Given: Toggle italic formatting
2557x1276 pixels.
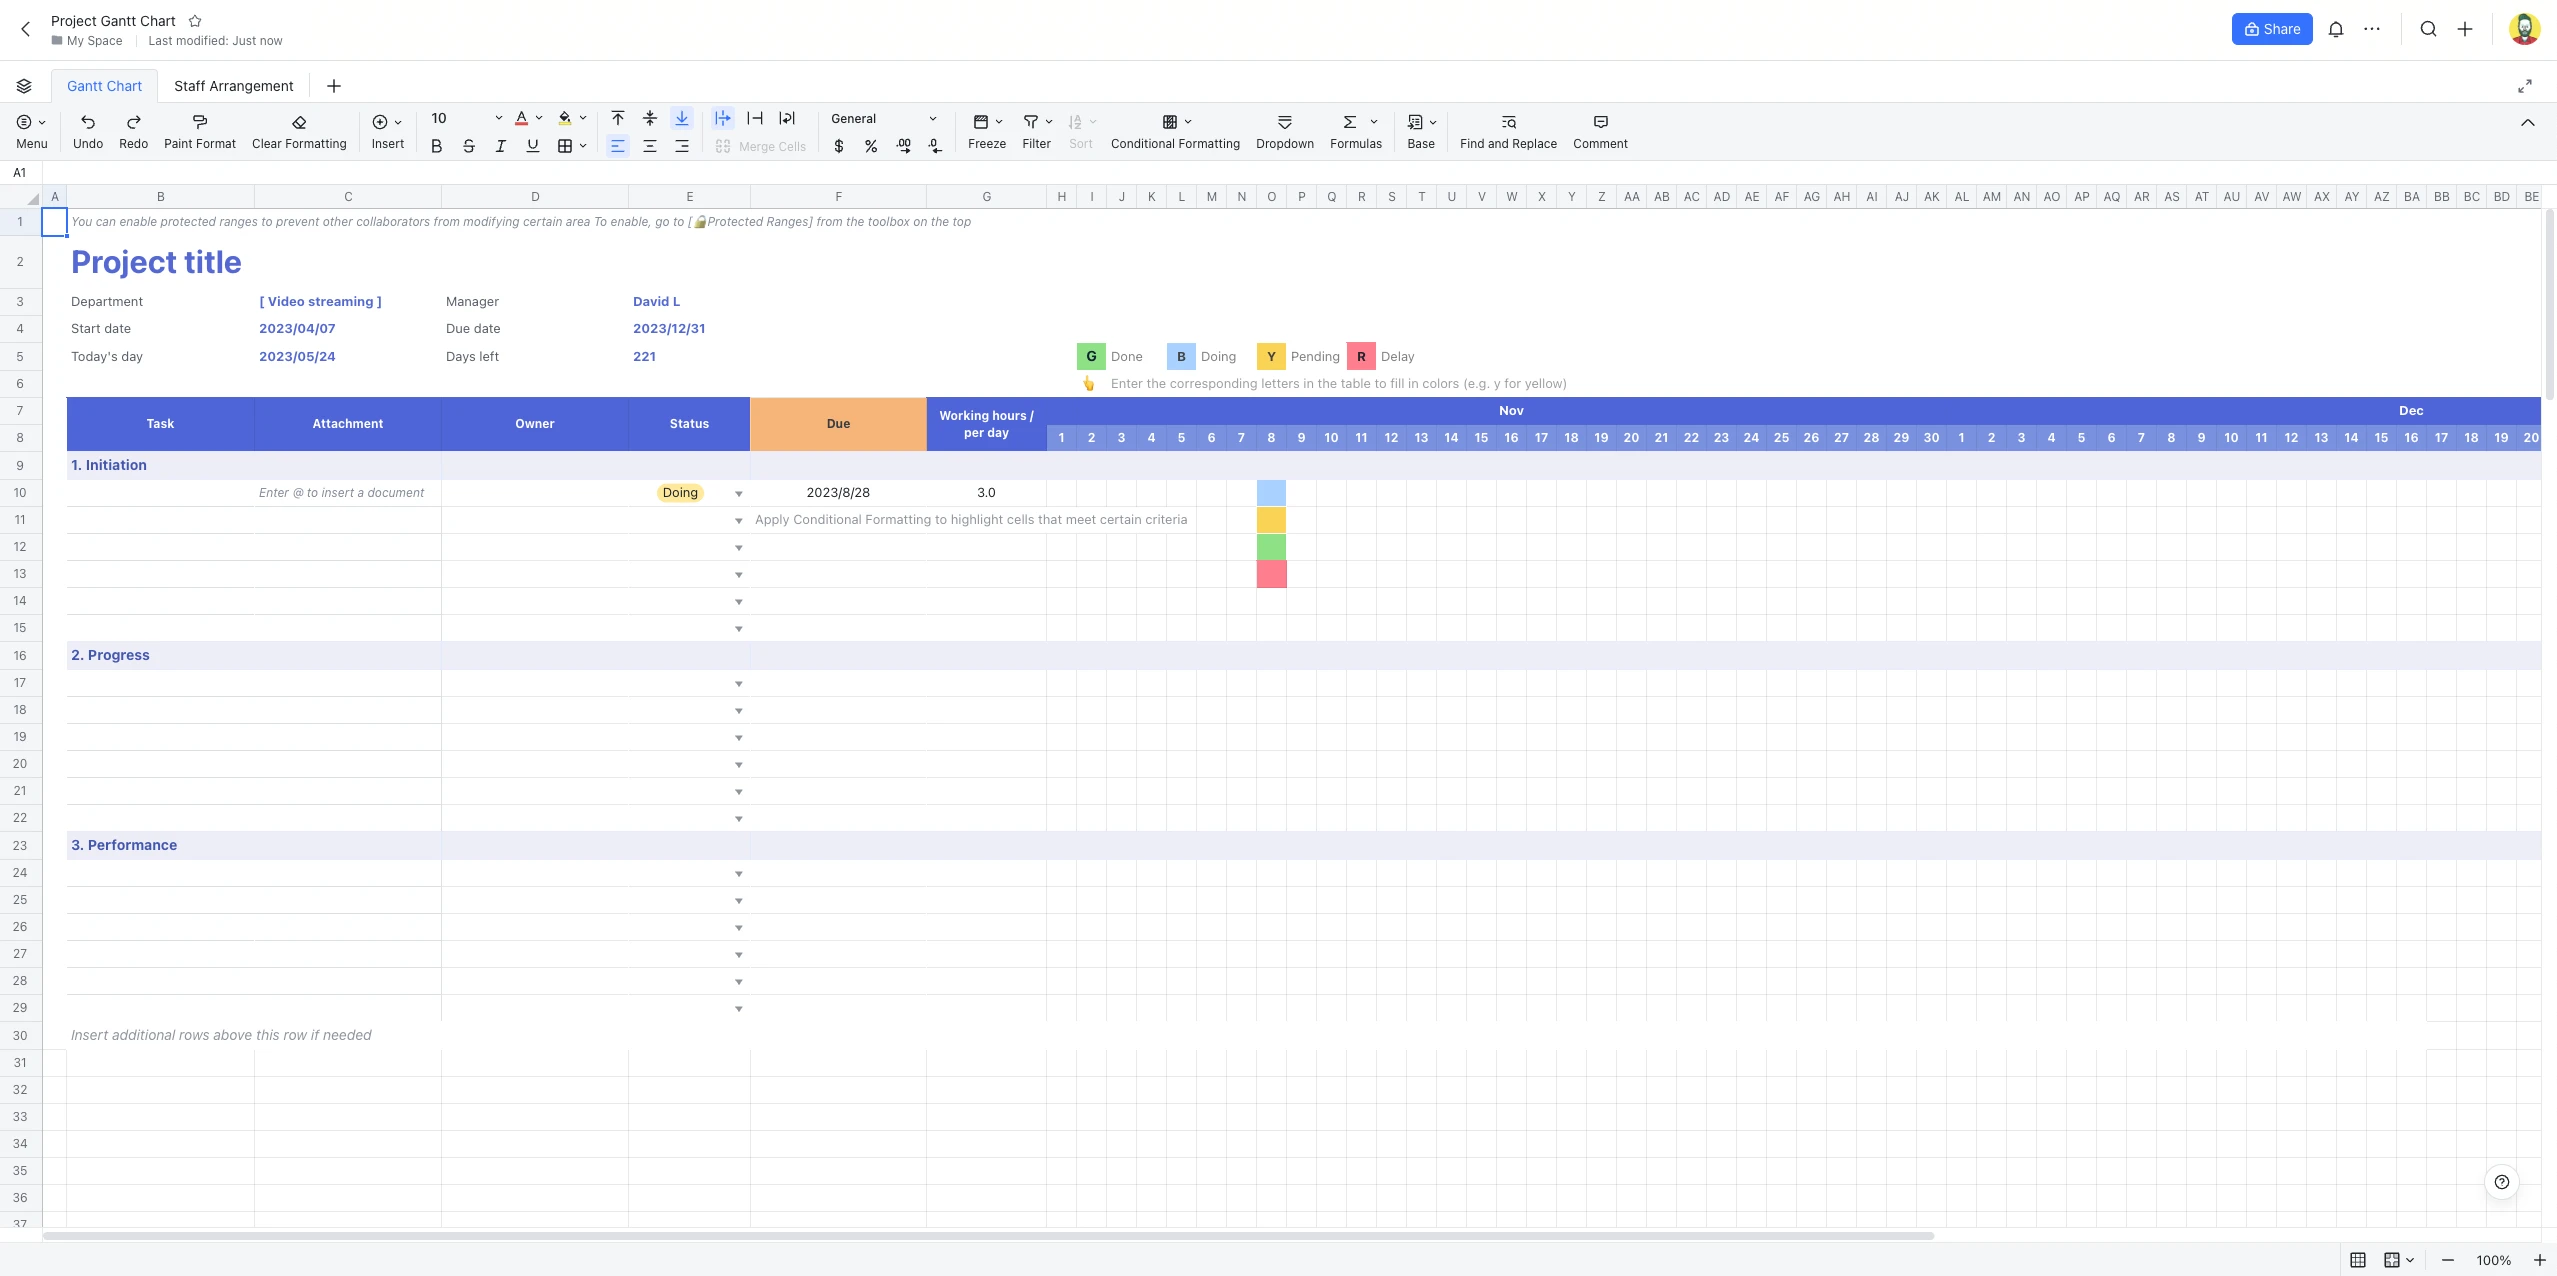Looking at the screenshot, I should point(500,146).
